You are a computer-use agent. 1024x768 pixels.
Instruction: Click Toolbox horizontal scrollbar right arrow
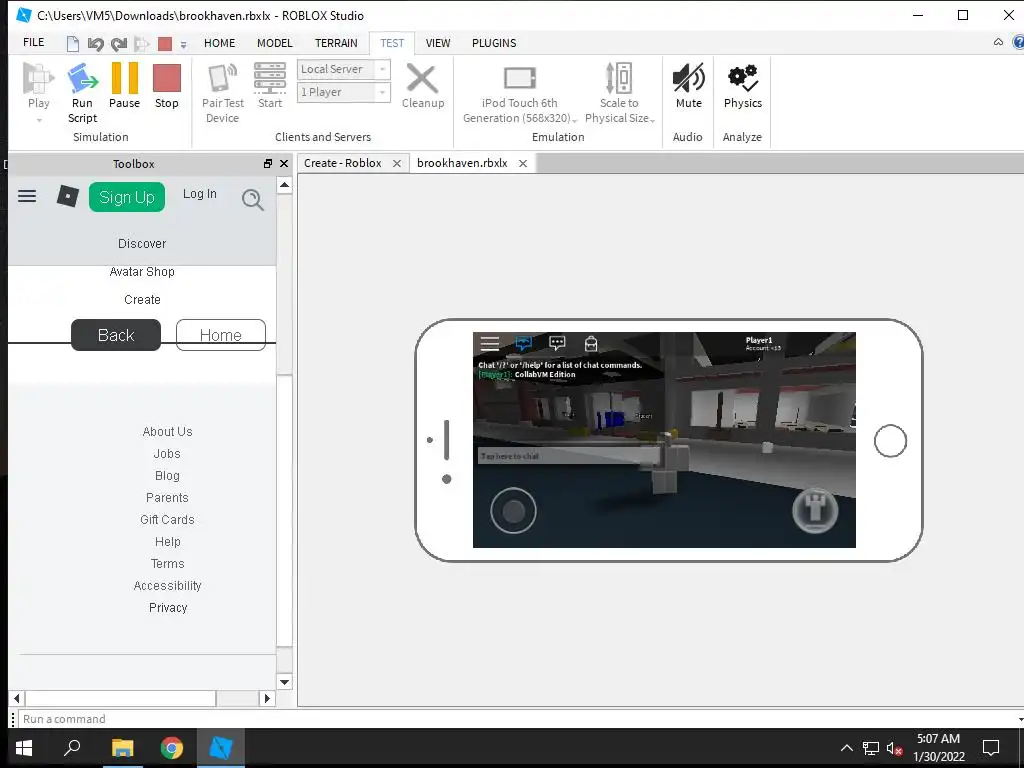point(266,698)
